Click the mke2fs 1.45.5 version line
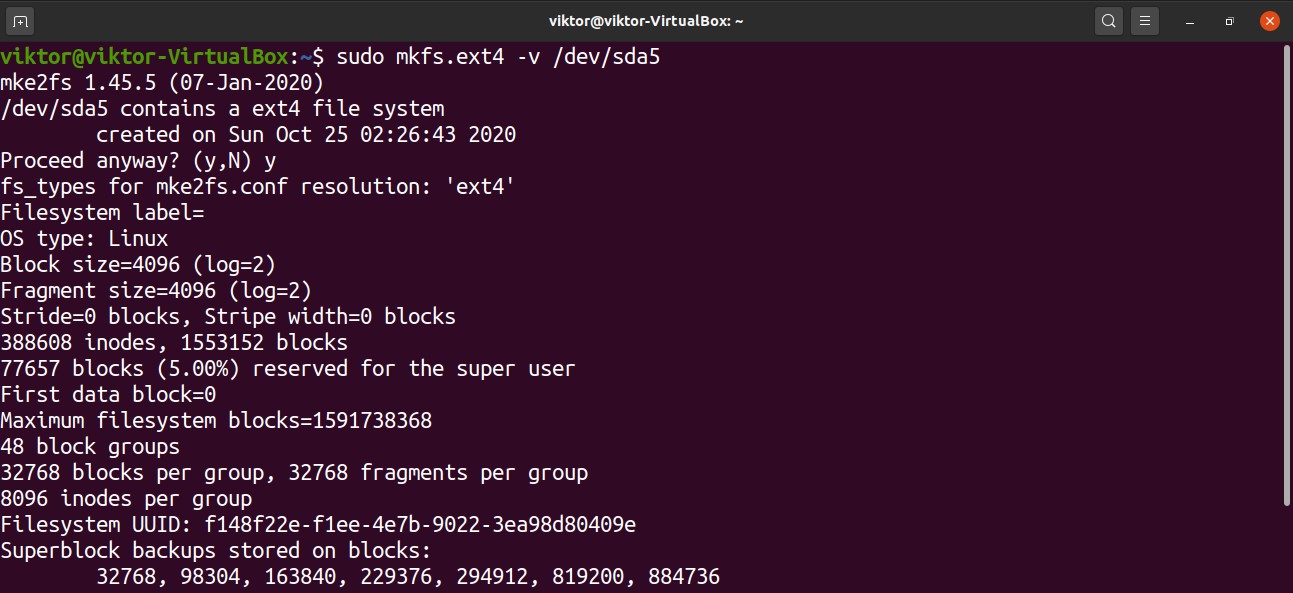This screenshot has width=1293, height=593. [x=162, y=82]
